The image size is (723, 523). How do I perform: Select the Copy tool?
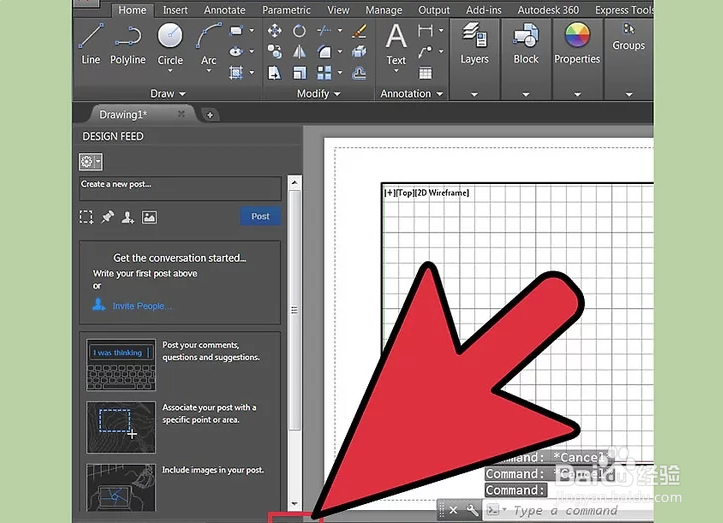[x=274, y=52]
